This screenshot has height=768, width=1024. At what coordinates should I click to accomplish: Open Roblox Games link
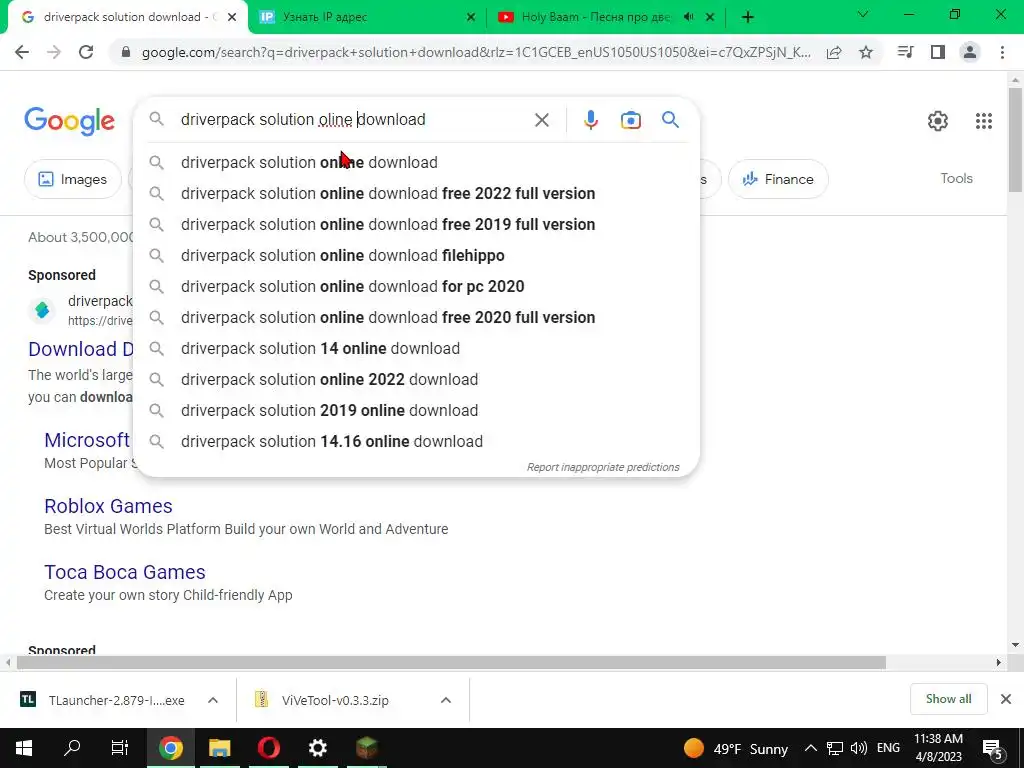(108, 506)
